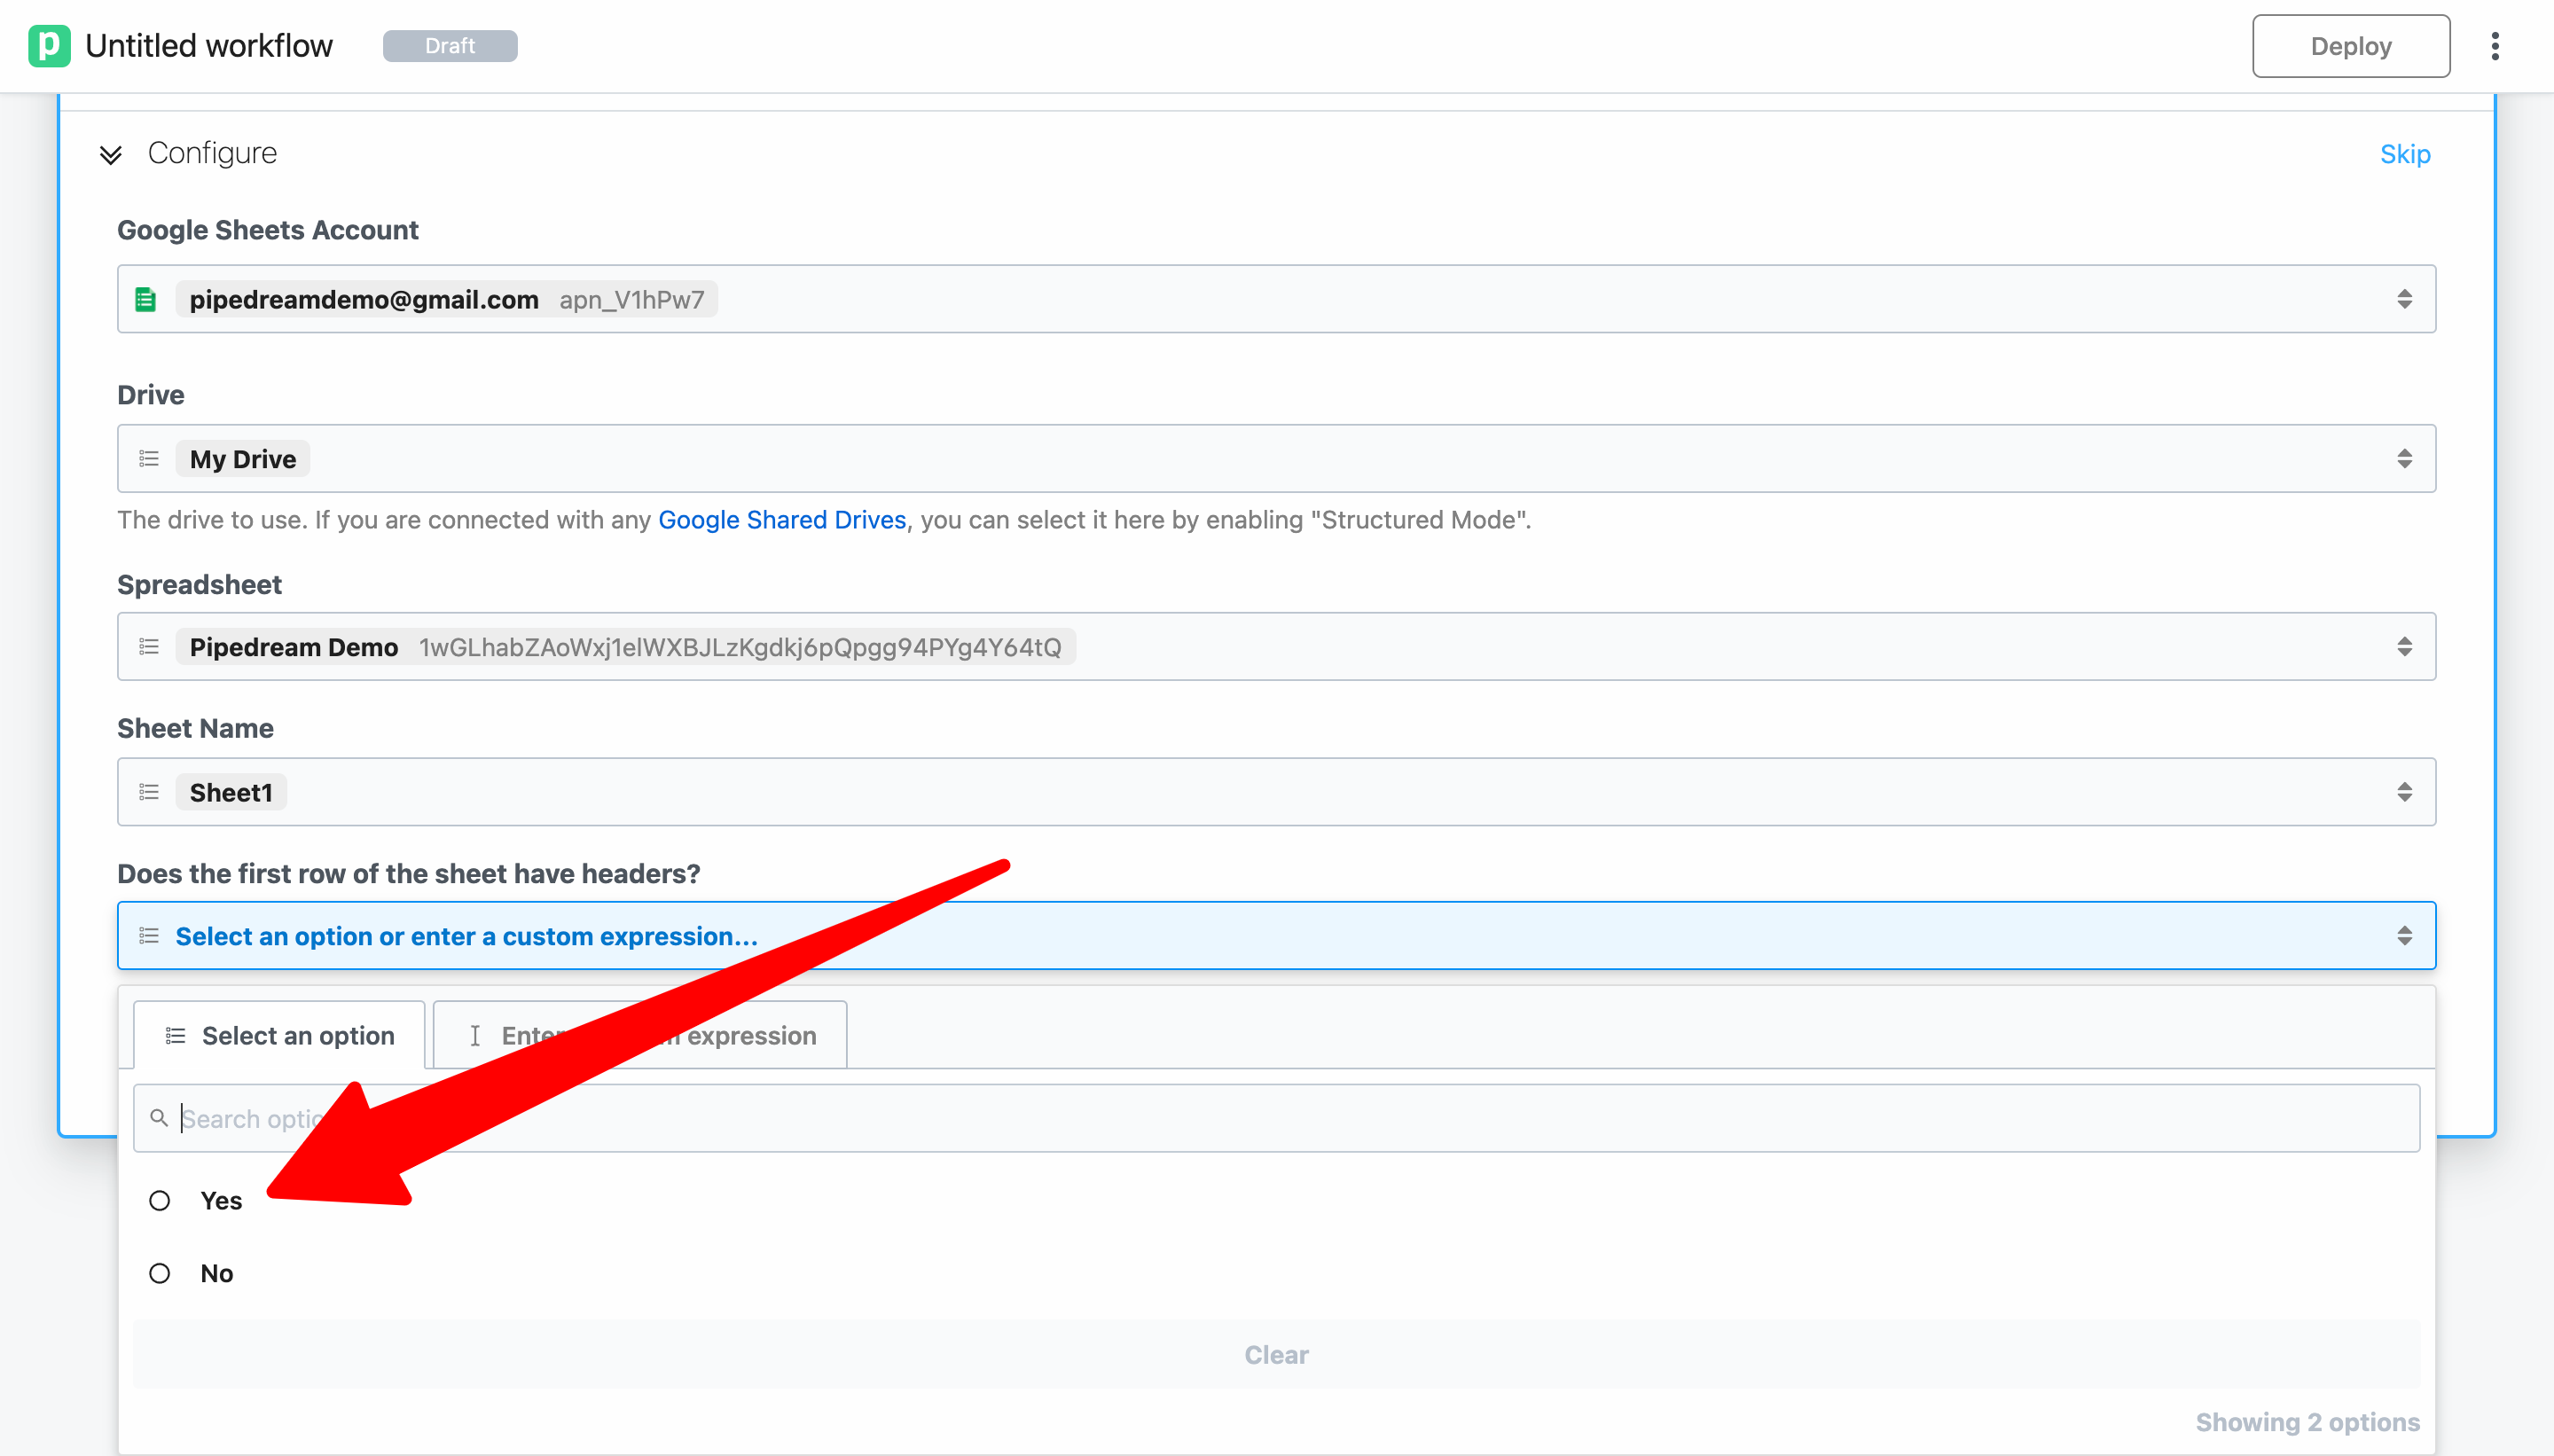
Task: Click the Pipedream logo icon
Action: click(49, 46)
